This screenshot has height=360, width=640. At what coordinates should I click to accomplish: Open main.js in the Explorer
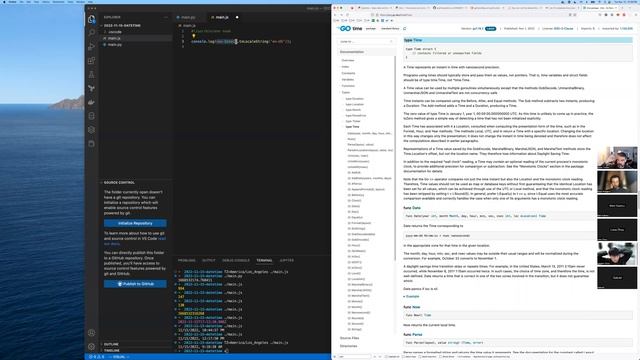pyautogui.click(x=114, y=38)
